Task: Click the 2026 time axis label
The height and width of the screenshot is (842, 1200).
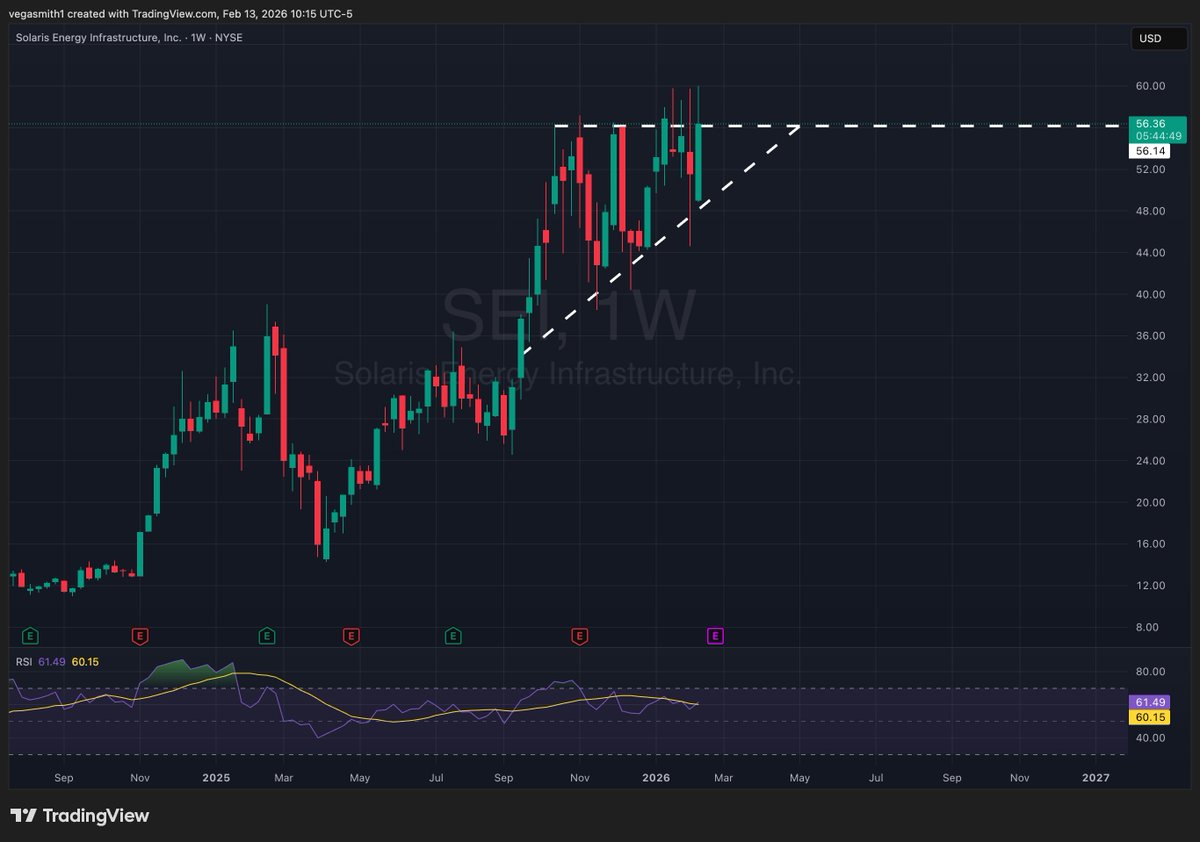Action: pyautogui.click(x=656, y=777)
